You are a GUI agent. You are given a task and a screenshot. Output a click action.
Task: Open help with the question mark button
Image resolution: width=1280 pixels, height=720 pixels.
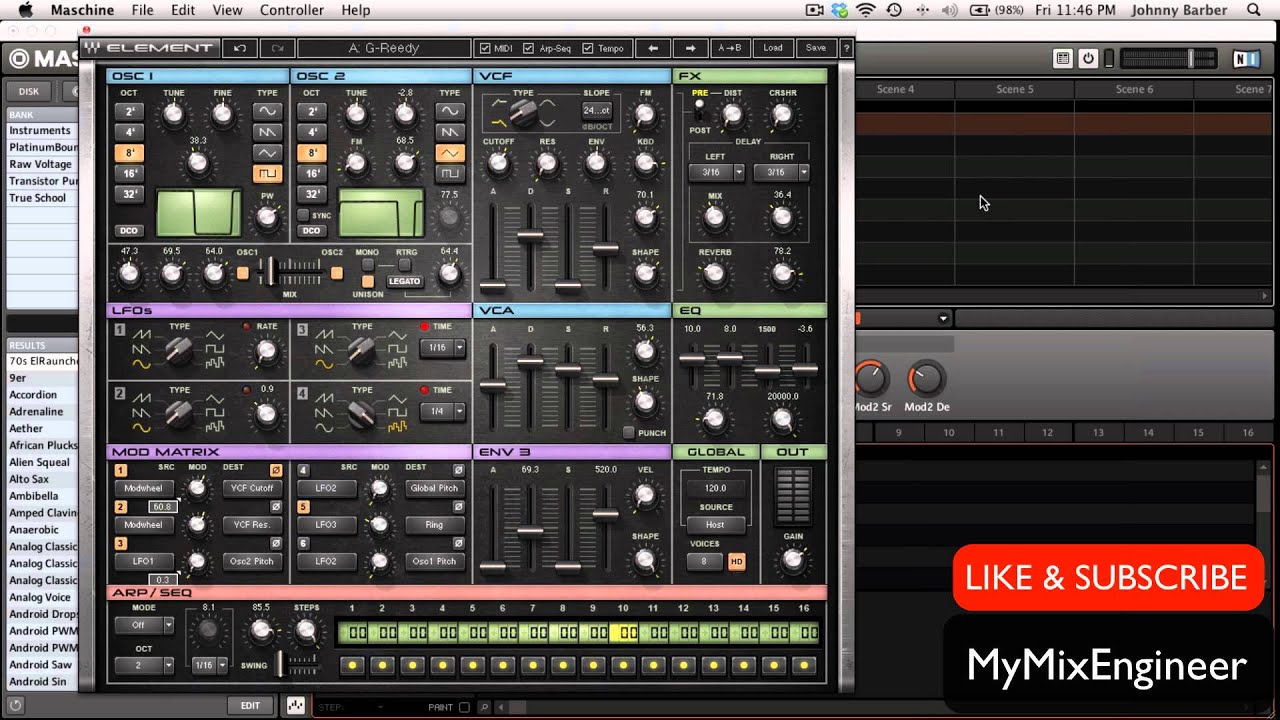(846, 48)
